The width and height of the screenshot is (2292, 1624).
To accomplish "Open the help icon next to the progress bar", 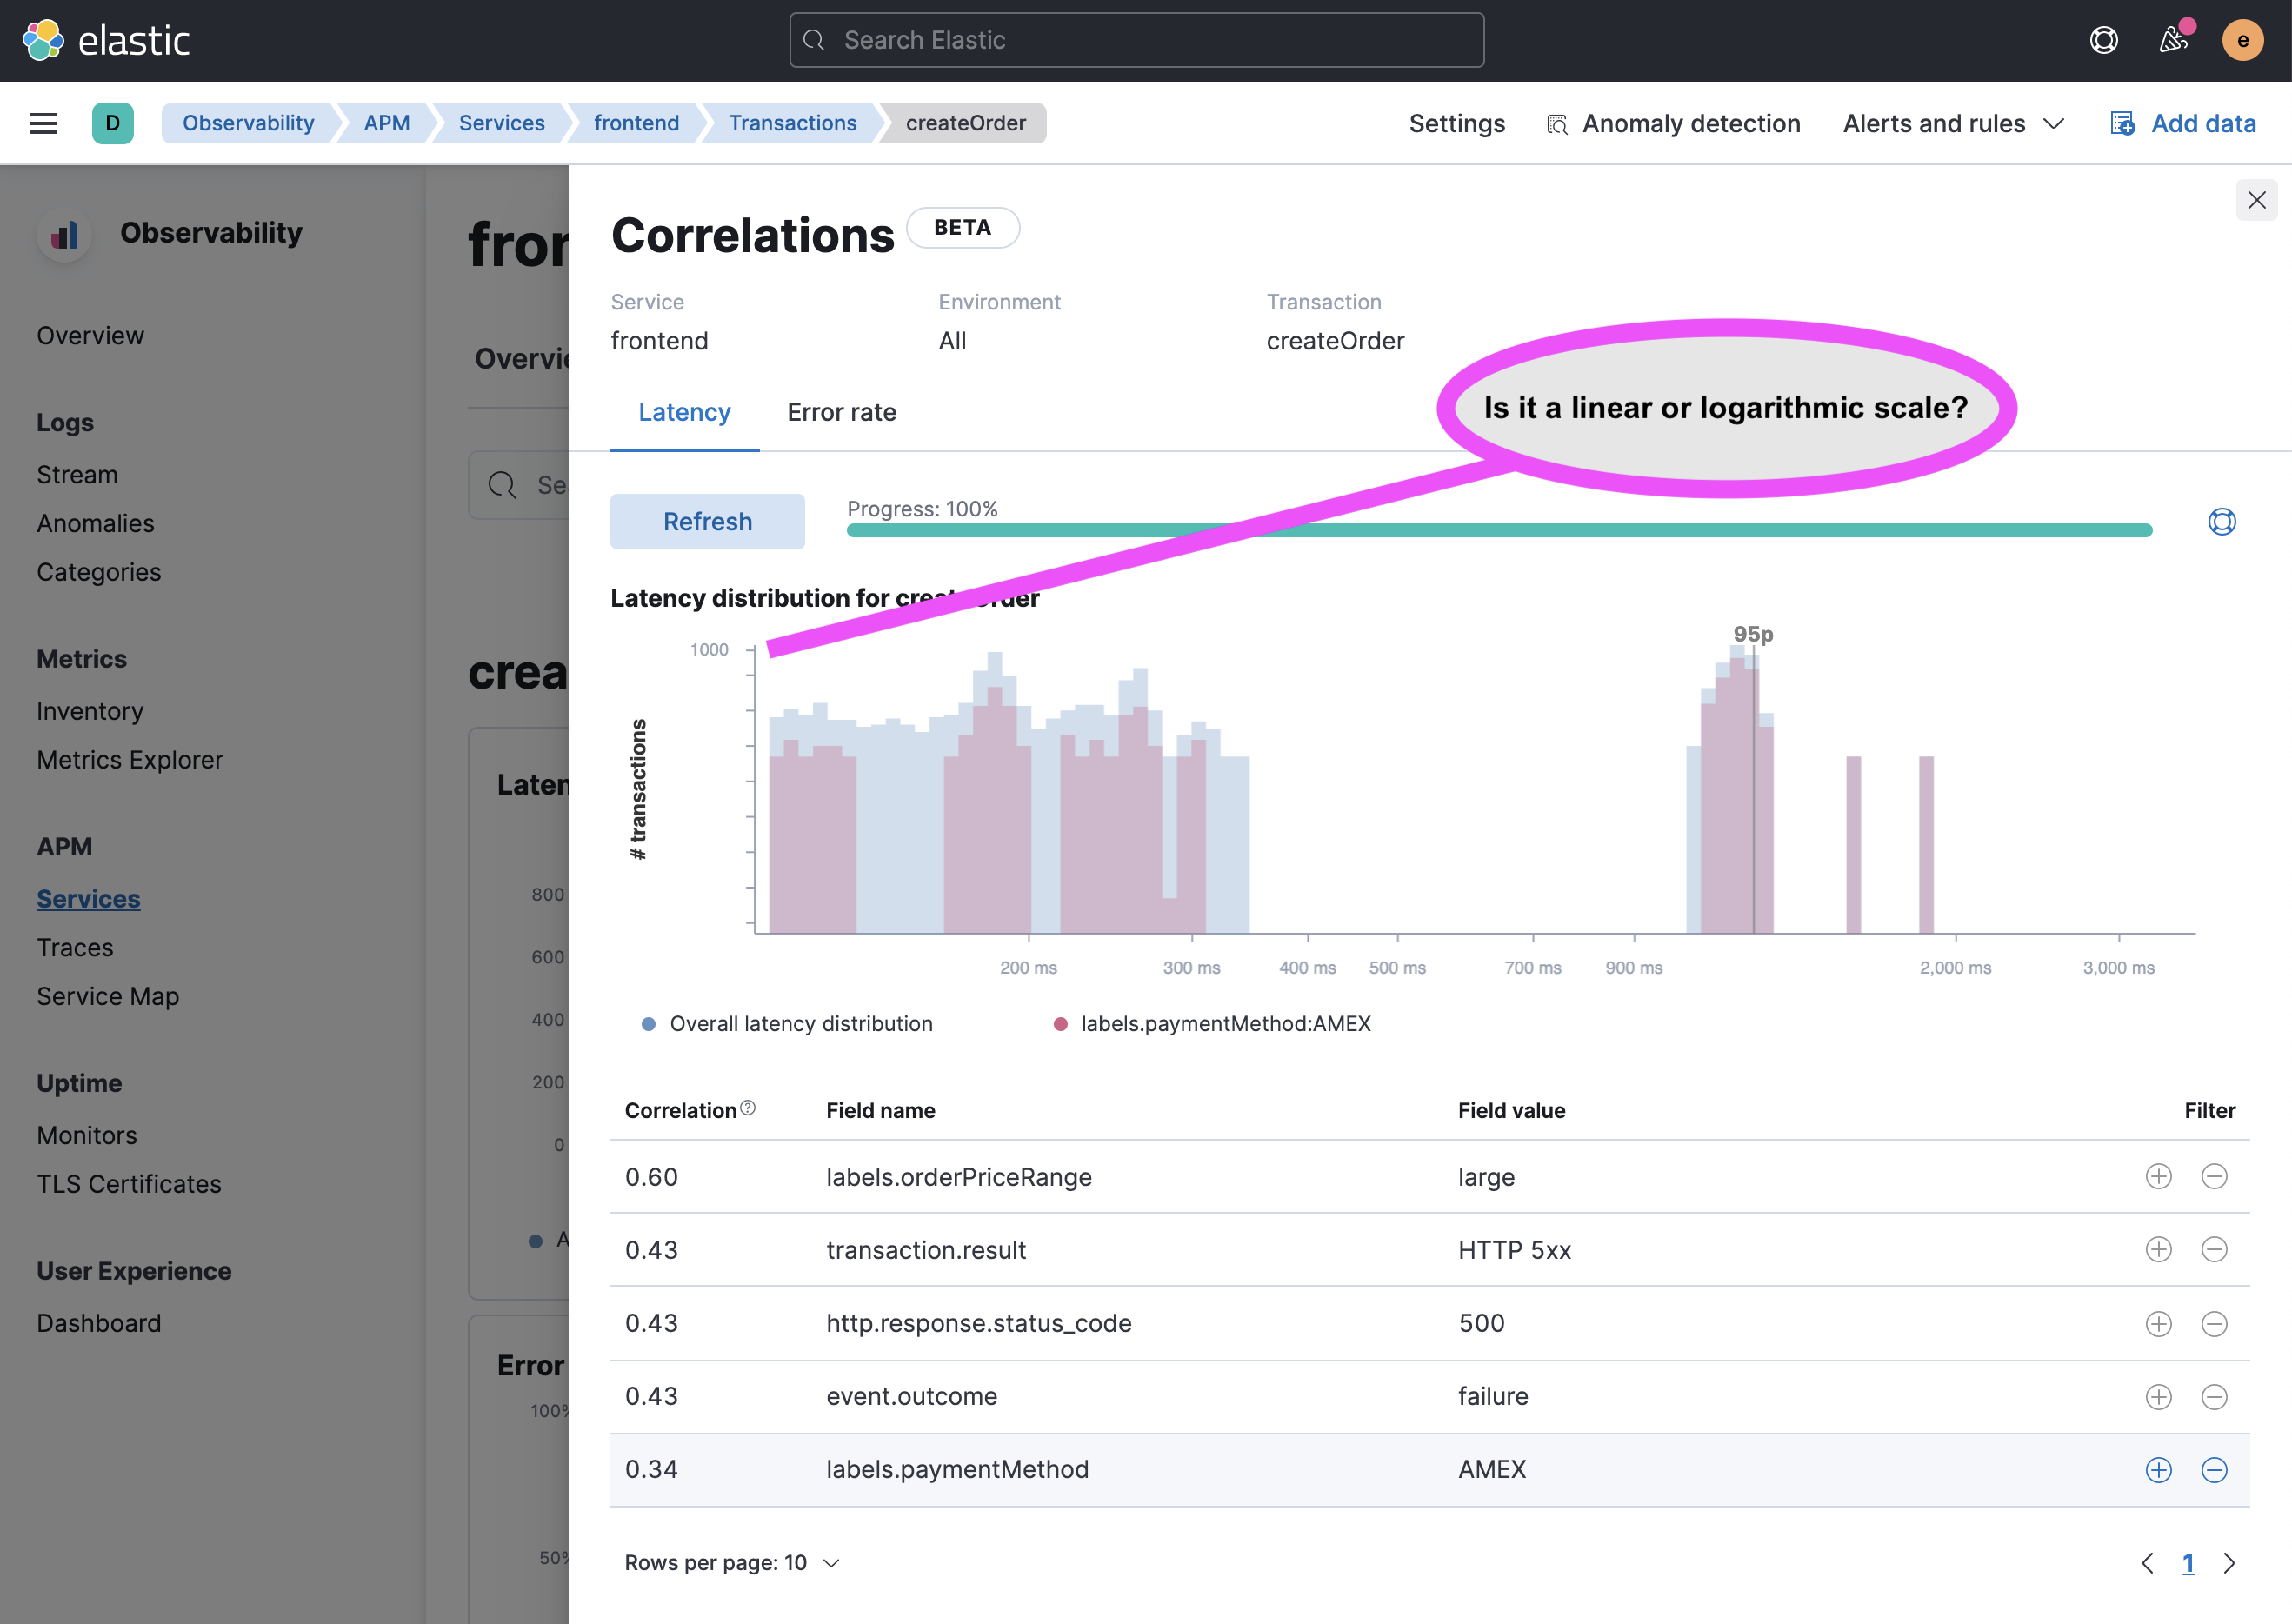I will pyautogui.click(x=2221, y=521).
